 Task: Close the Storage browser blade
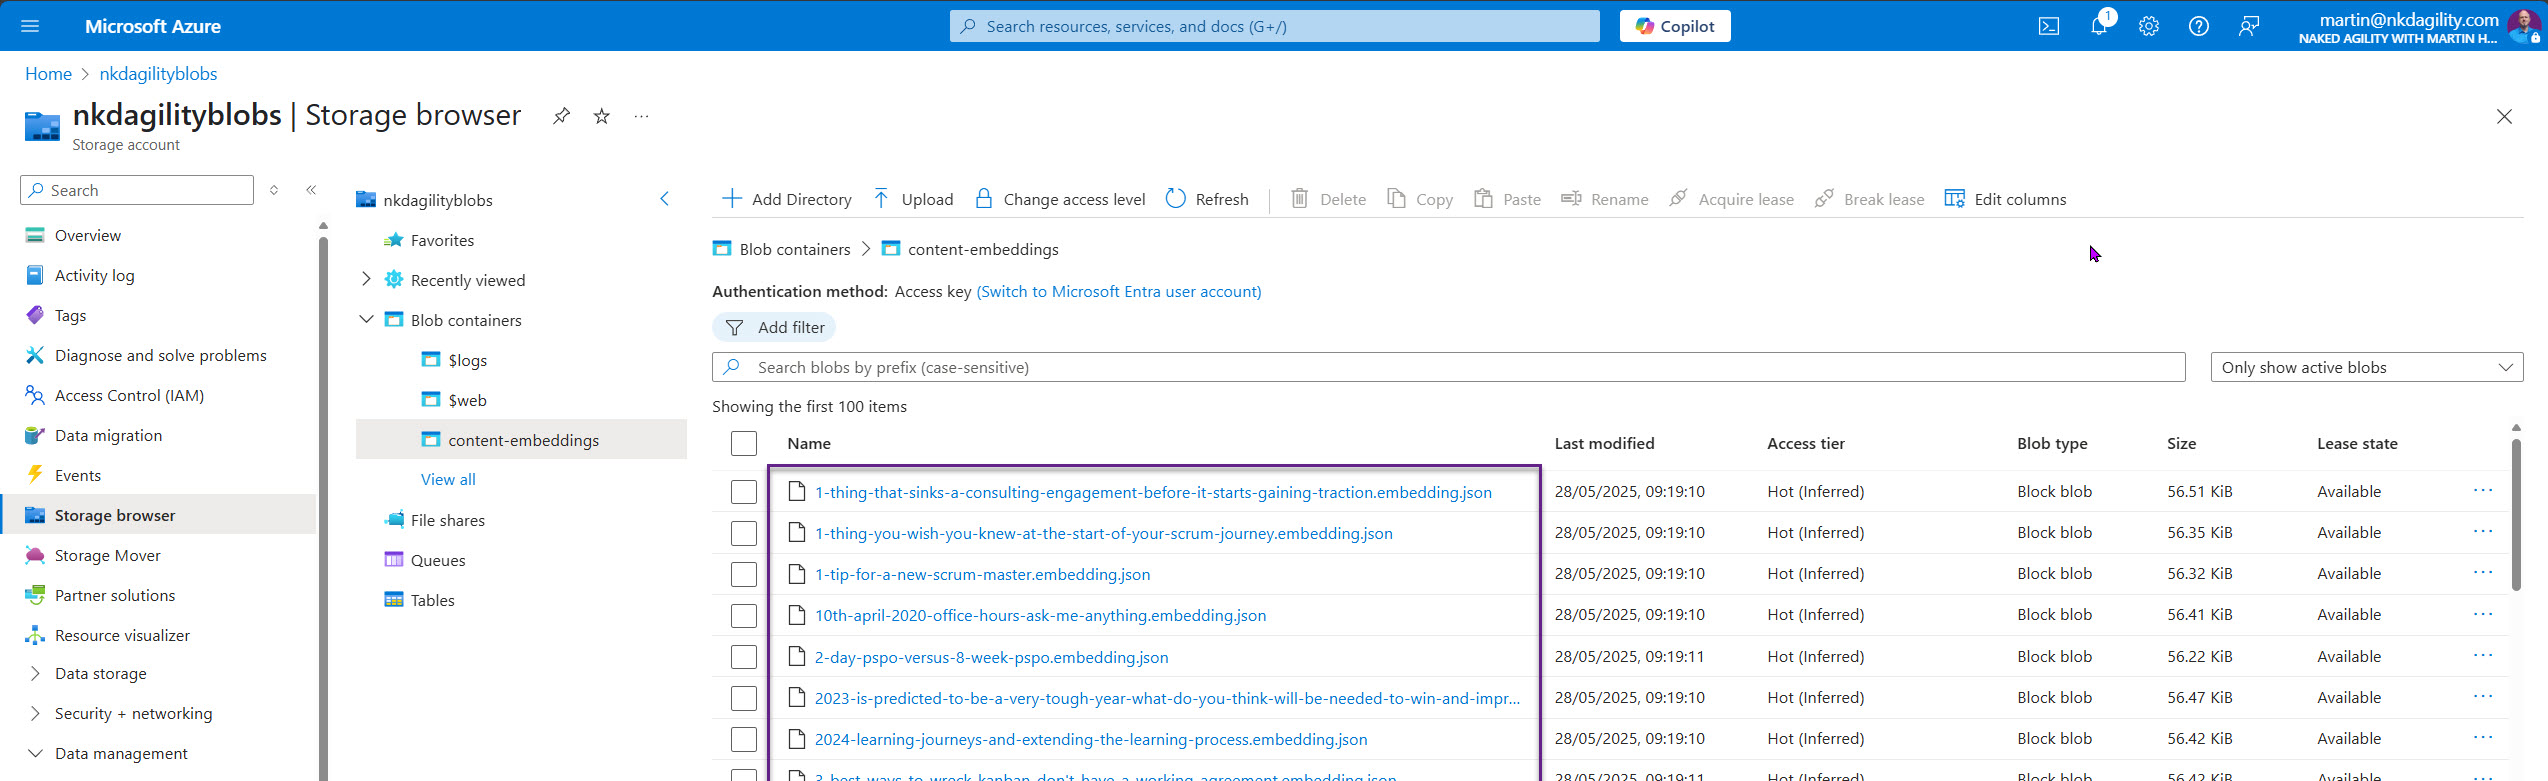[2504, 116]
